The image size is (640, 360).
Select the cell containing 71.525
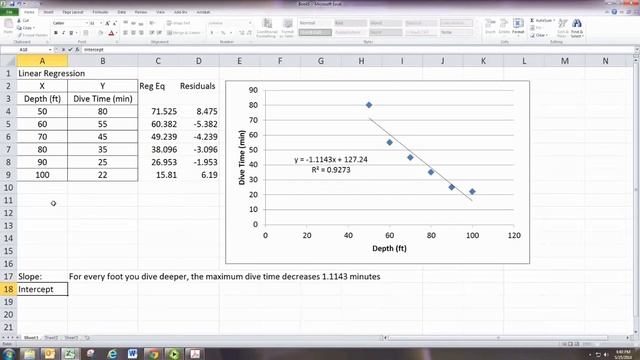[158, 111]
